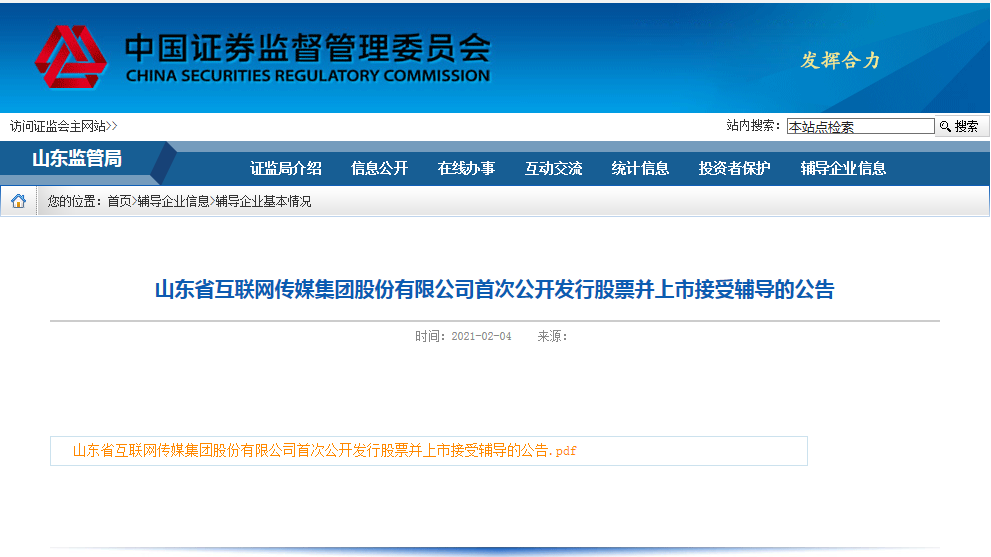Screen dimensions: 991x557
Task: Select the 统计信息 menu item
Action: point(641,168)
